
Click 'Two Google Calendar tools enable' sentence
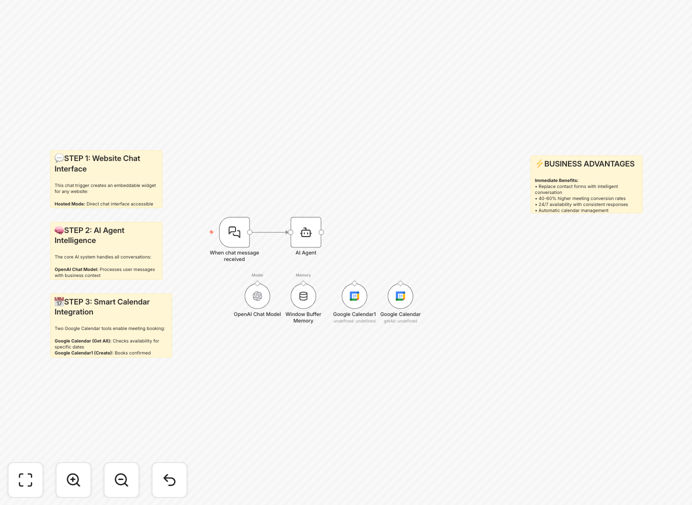pyautogui.click(x=109, y=328)
